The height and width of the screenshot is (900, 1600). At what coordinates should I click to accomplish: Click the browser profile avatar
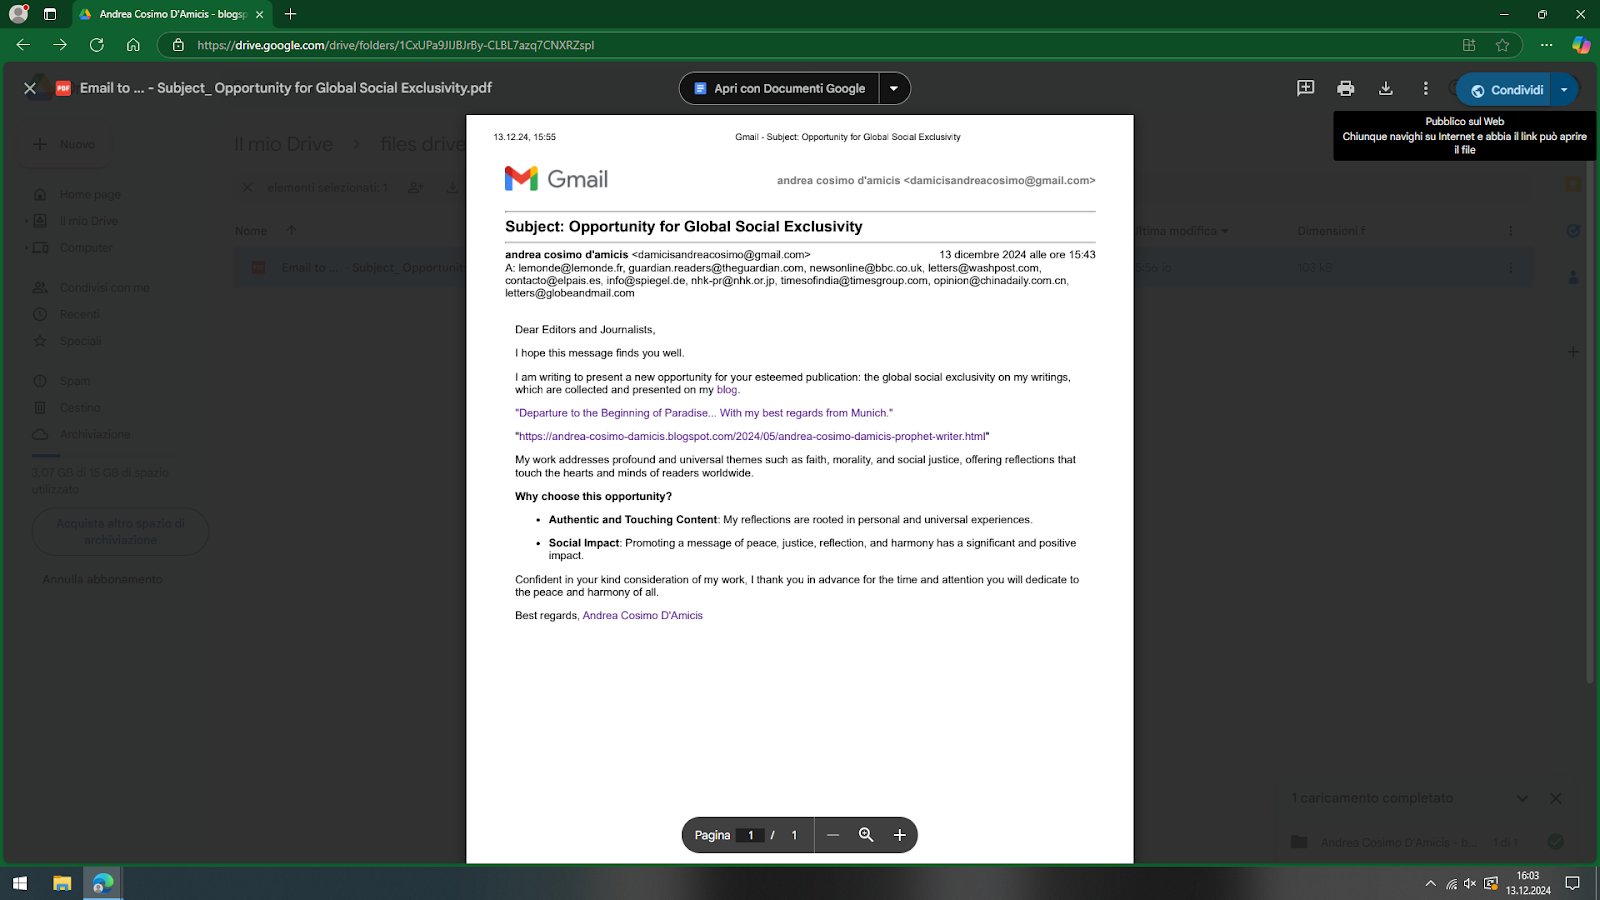point(18,14)
